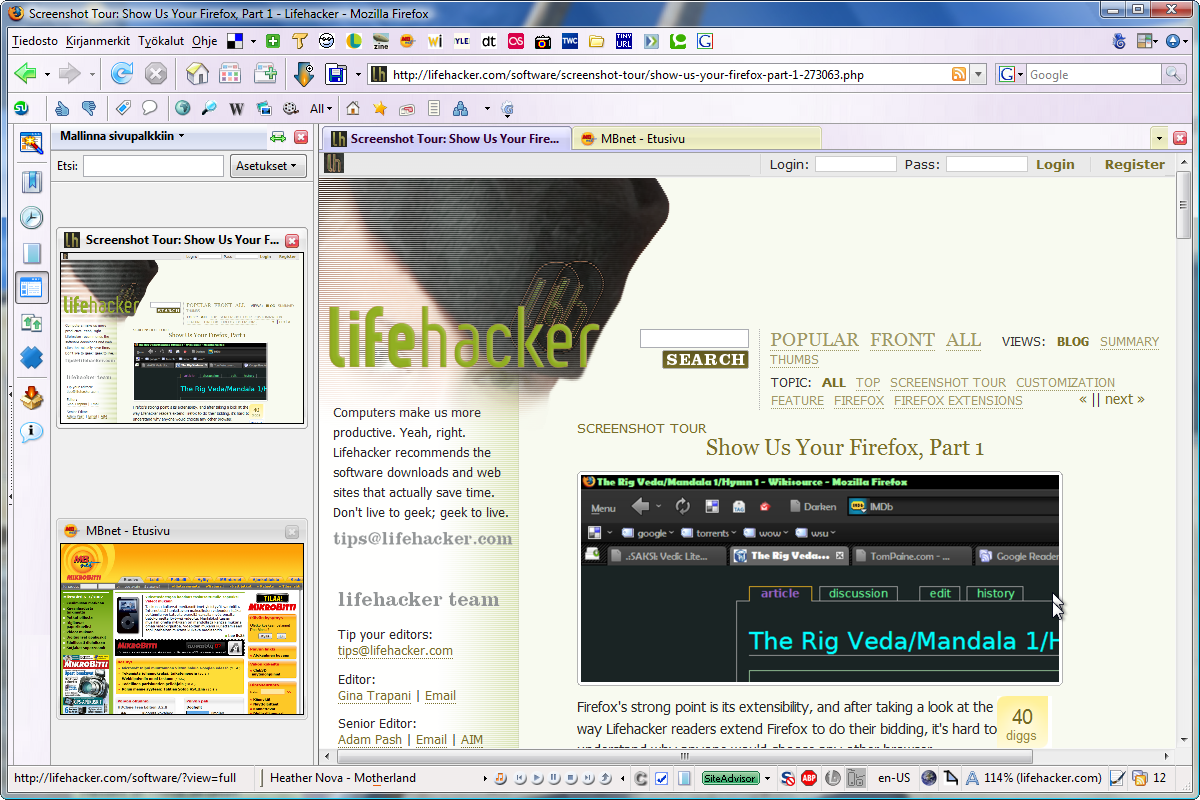The width and height of the screenshot is (1200, 800).
Task: Click the Stop loading icon
Action: (155, 74)
